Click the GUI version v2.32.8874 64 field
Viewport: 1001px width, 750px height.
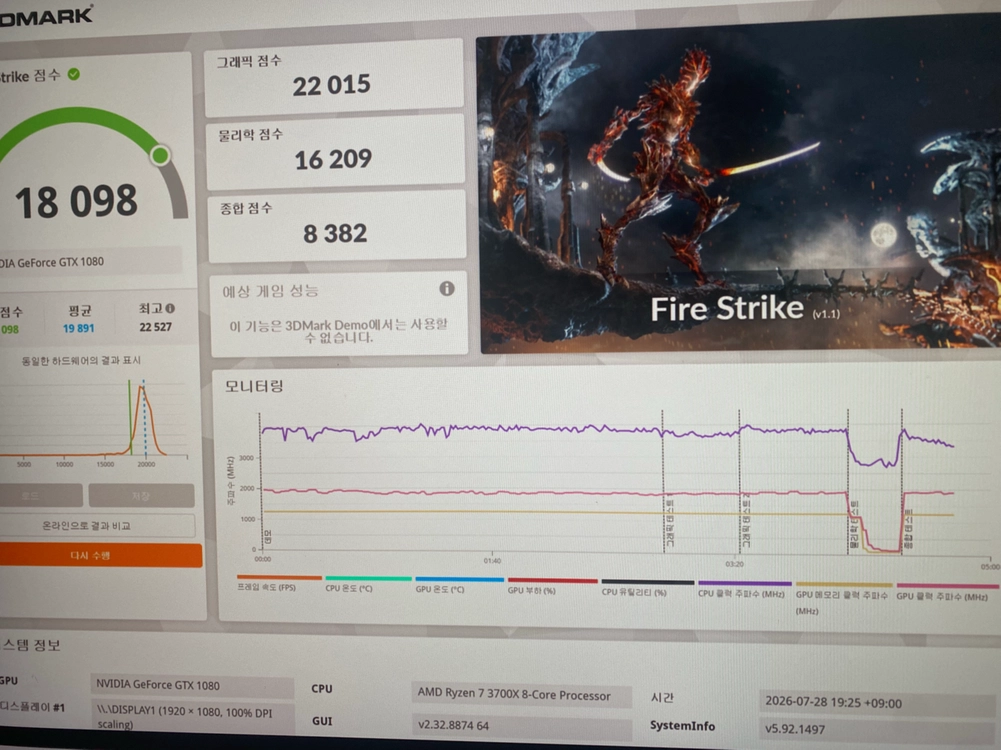[x=521, y=725]
